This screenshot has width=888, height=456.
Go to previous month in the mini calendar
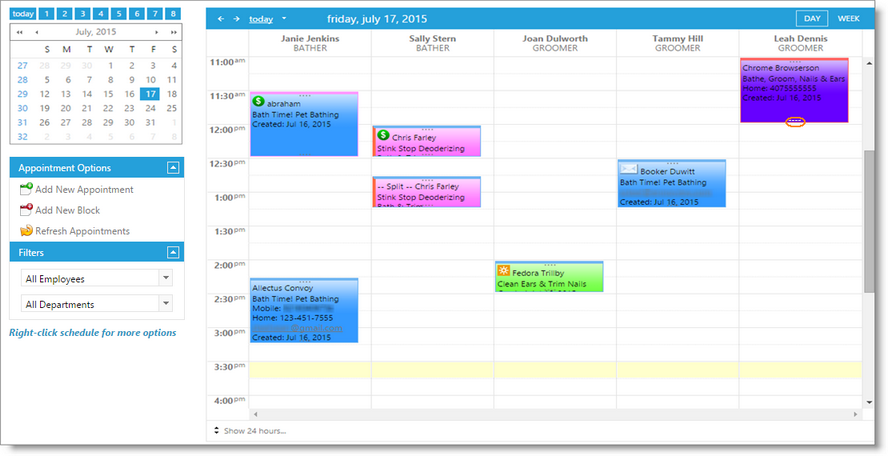[x=36, y=32]
